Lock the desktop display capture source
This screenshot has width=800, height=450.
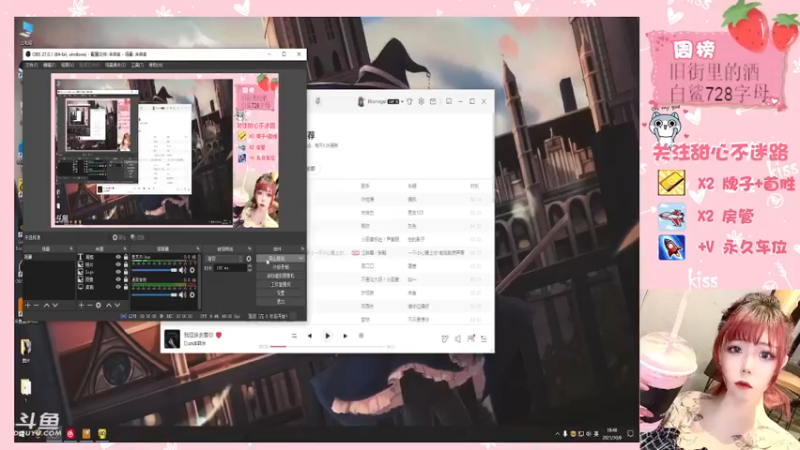126,287
